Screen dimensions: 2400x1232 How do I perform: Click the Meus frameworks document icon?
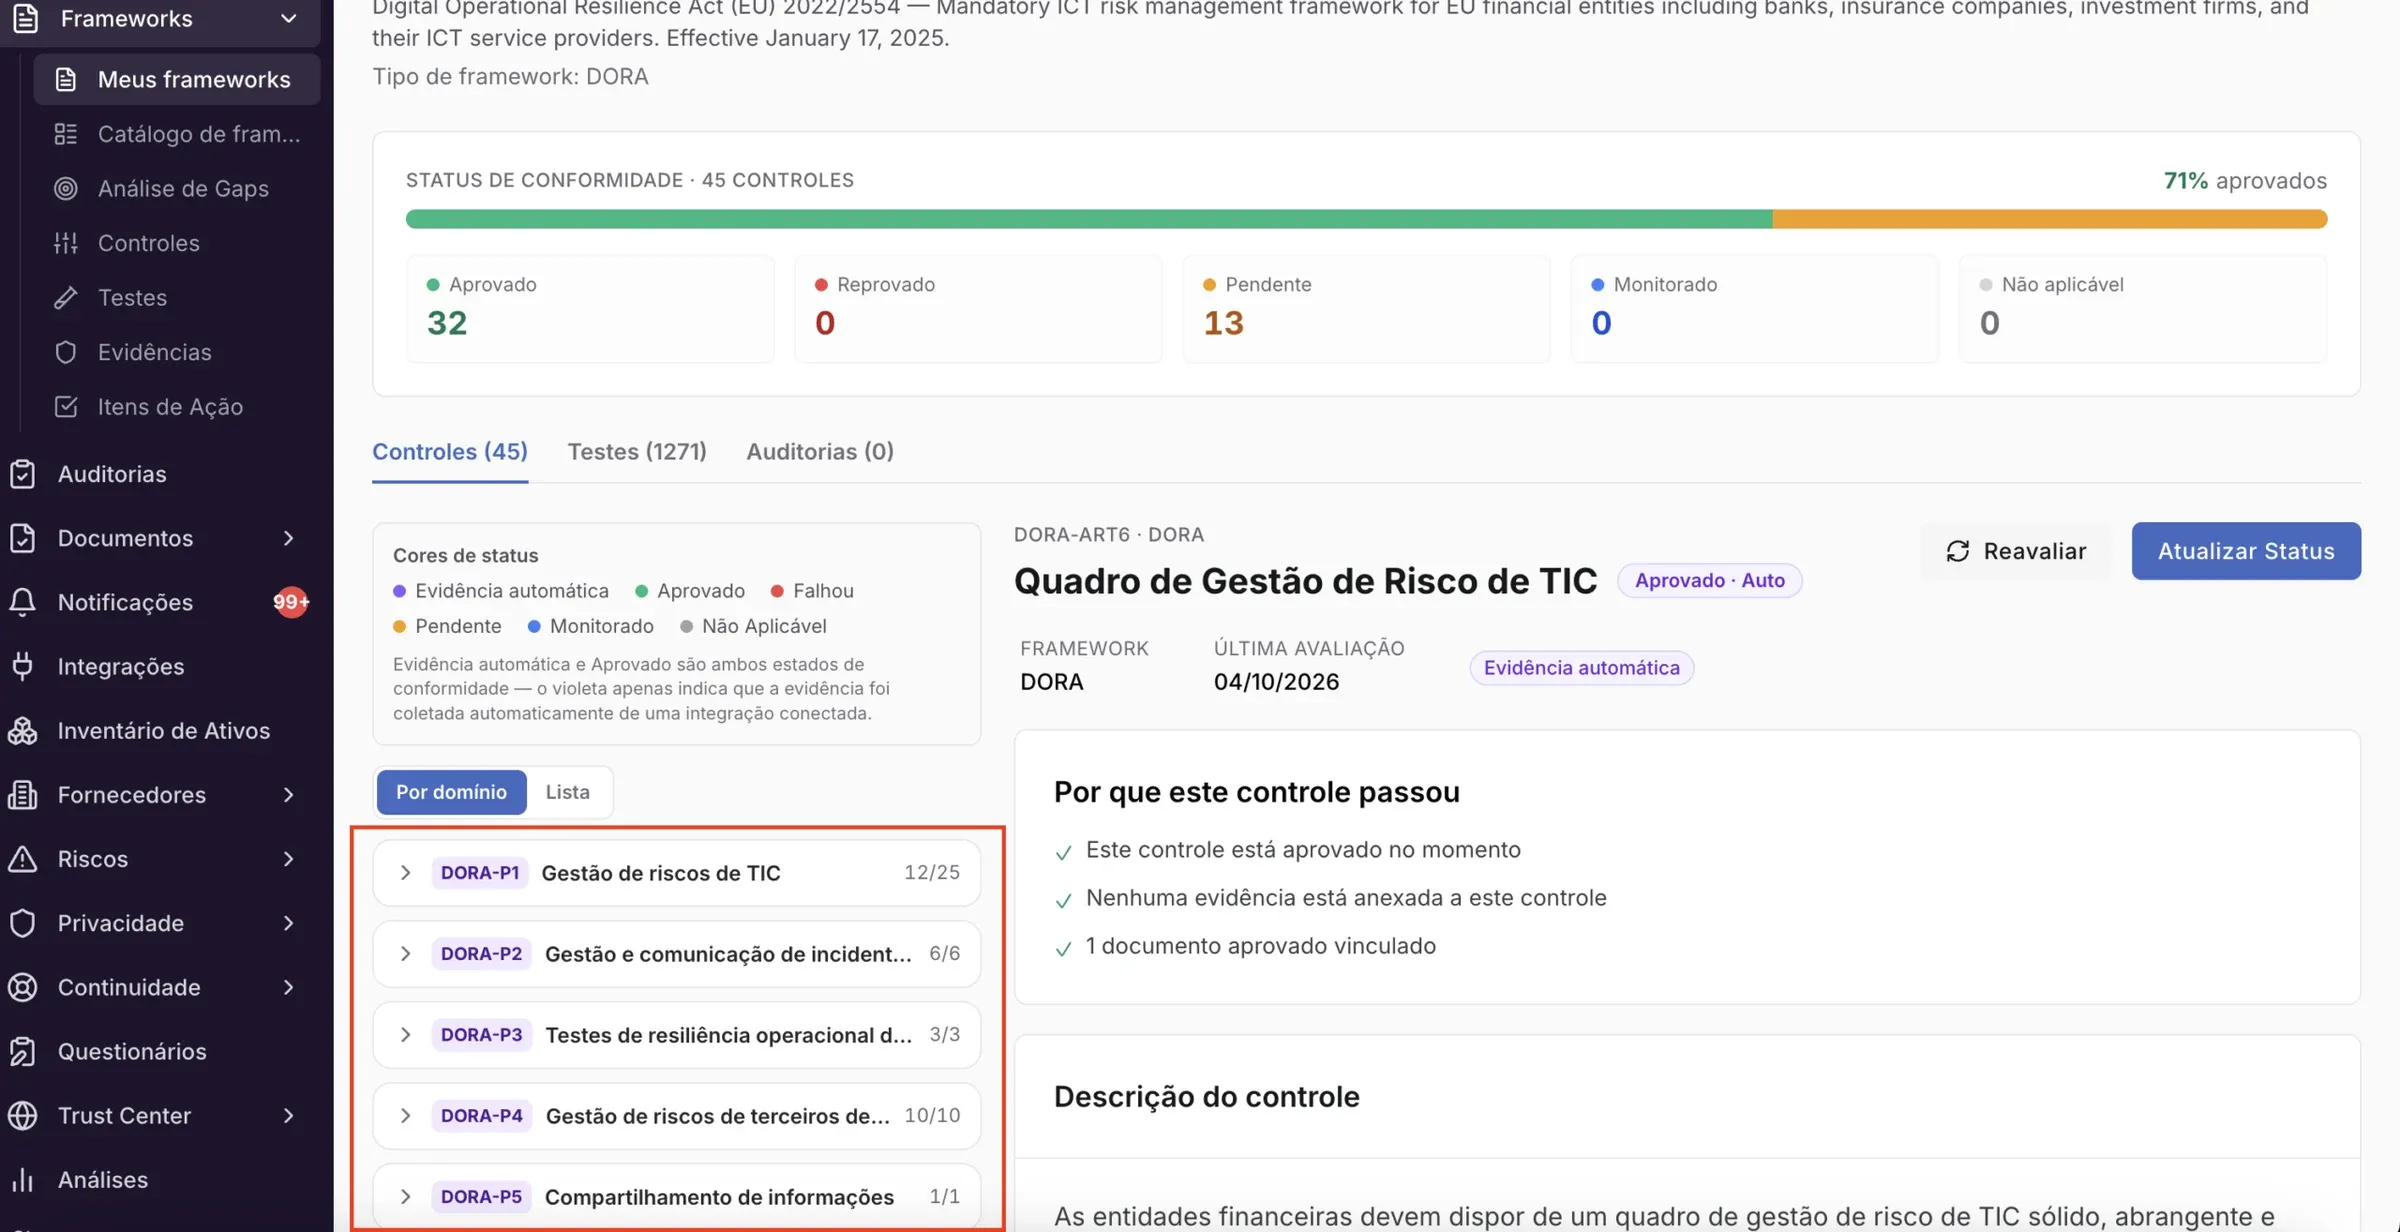click(x=66, y=79)
